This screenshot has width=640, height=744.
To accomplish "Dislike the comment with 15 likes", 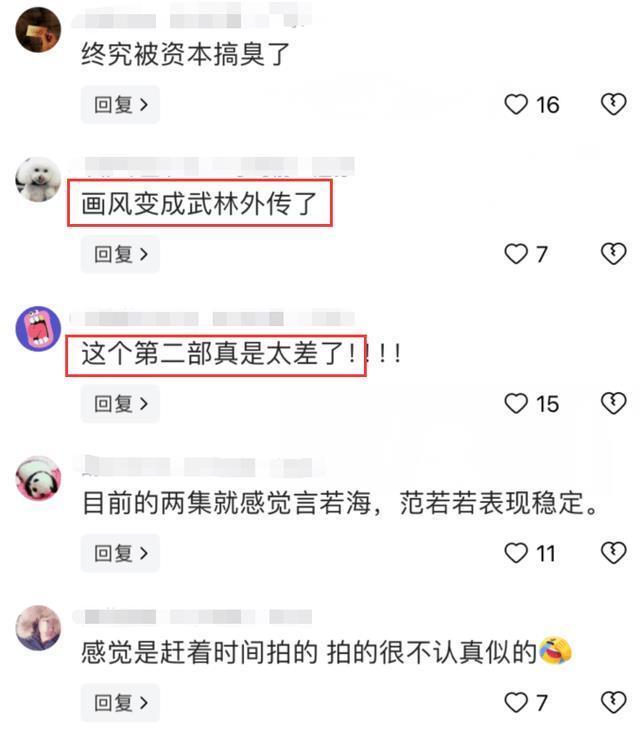I will [613, 403].
